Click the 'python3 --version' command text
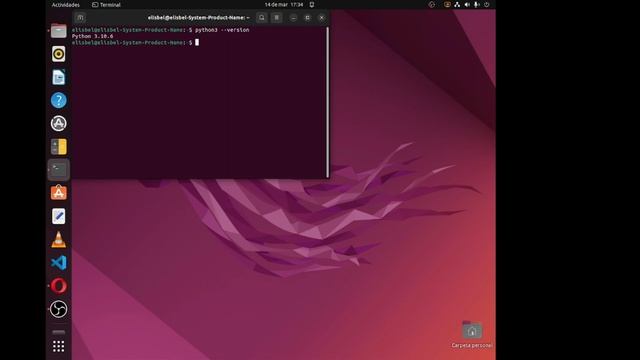This screenshot has width=640, height=360. point(222,30)
